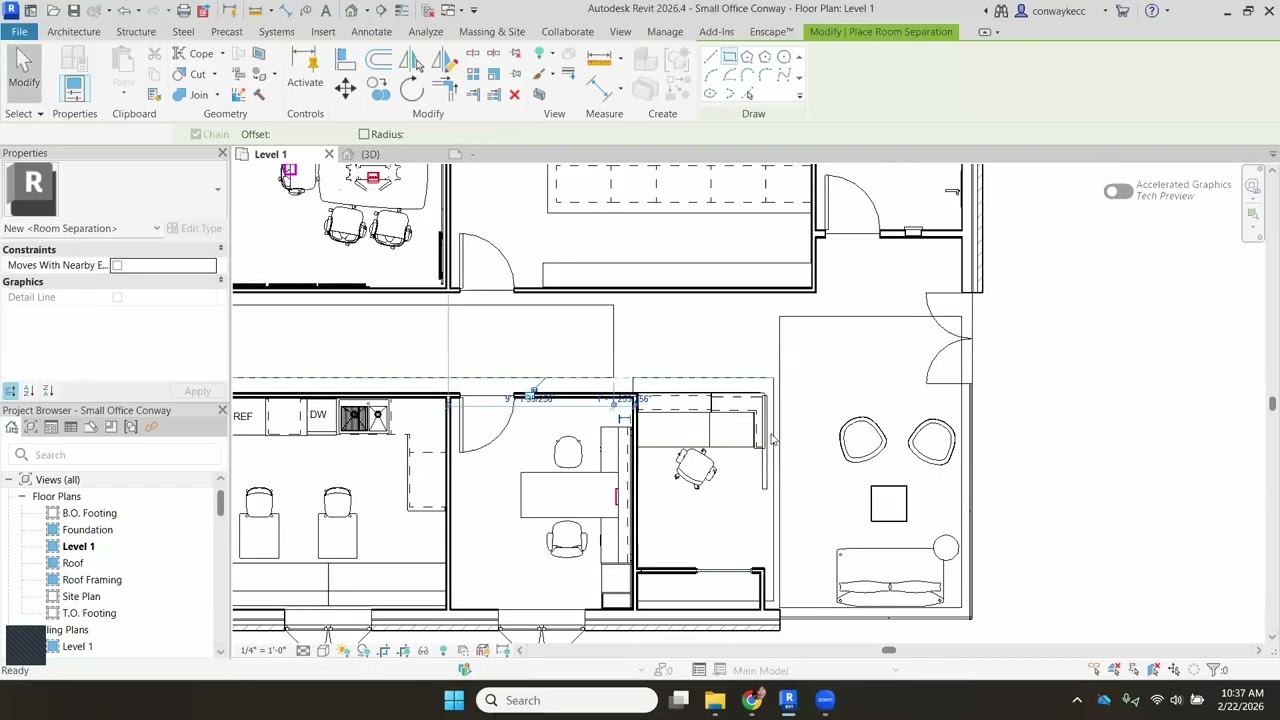Close the Level 1 view tab

point(329,154)
